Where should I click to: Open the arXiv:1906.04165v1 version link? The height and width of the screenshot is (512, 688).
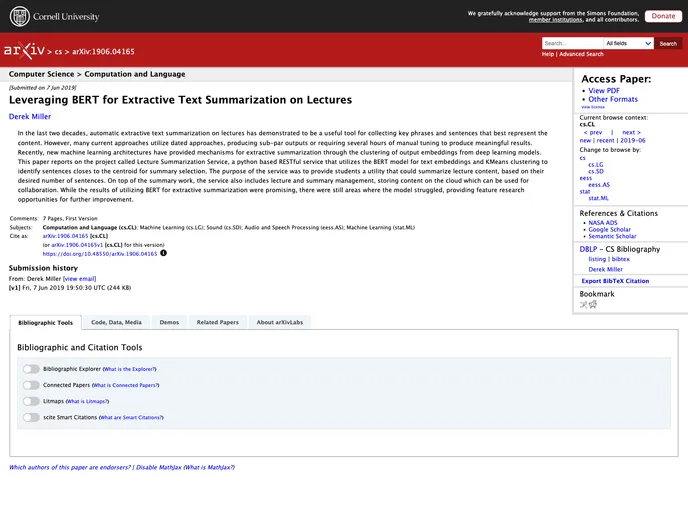77,245
